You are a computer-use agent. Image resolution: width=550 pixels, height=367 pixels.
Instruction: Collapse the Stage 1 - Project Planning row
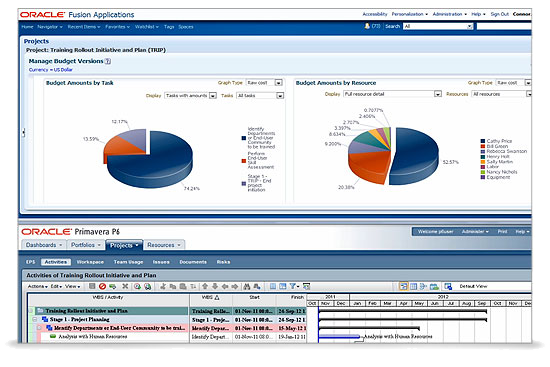pos(35,319)
